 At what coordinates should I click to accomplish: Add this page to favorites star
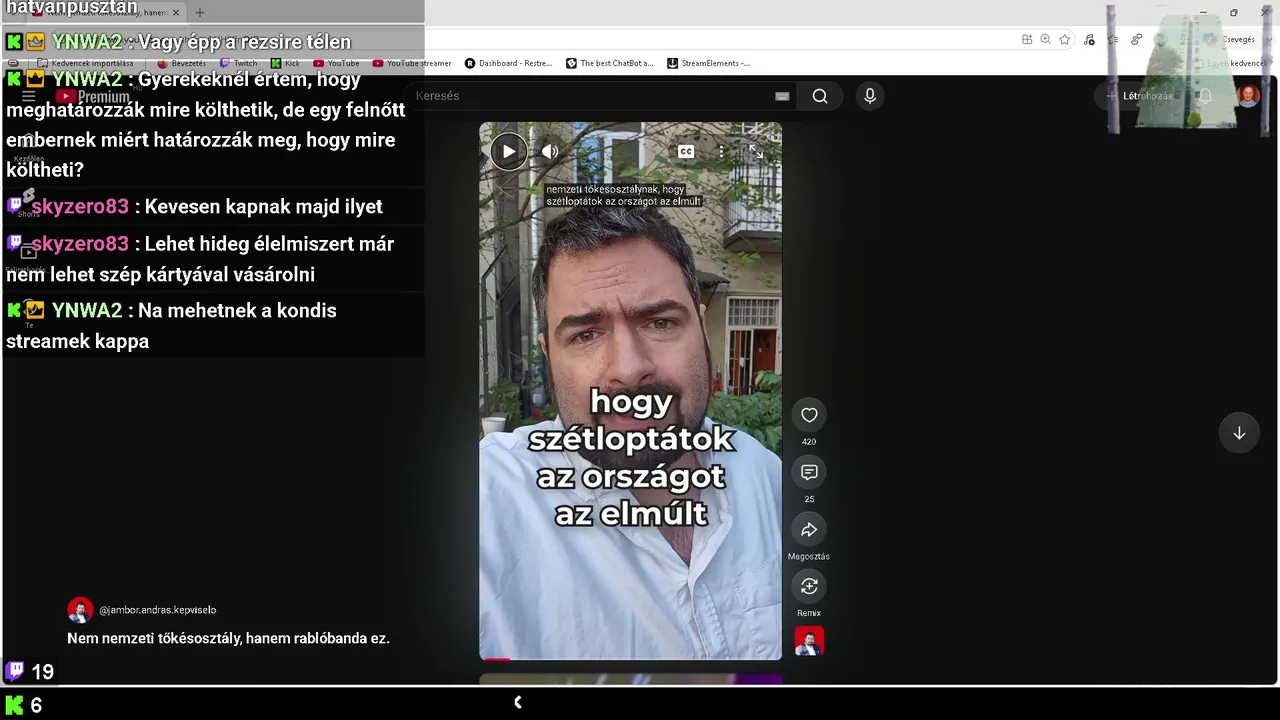1065,39
